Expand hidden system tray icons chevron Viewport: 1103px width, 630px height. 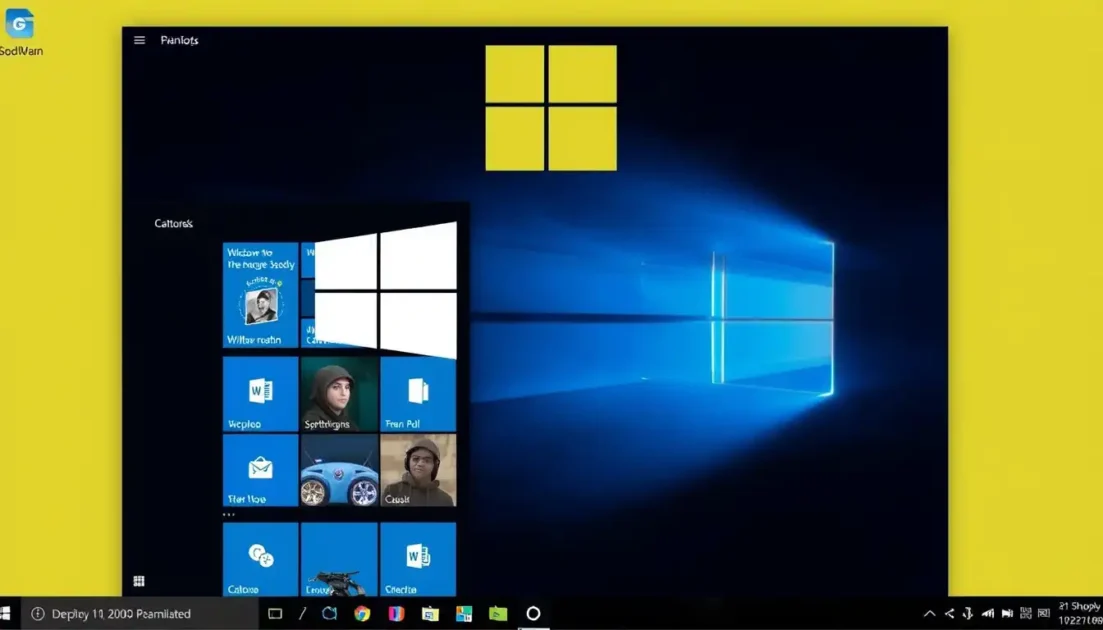929,614
